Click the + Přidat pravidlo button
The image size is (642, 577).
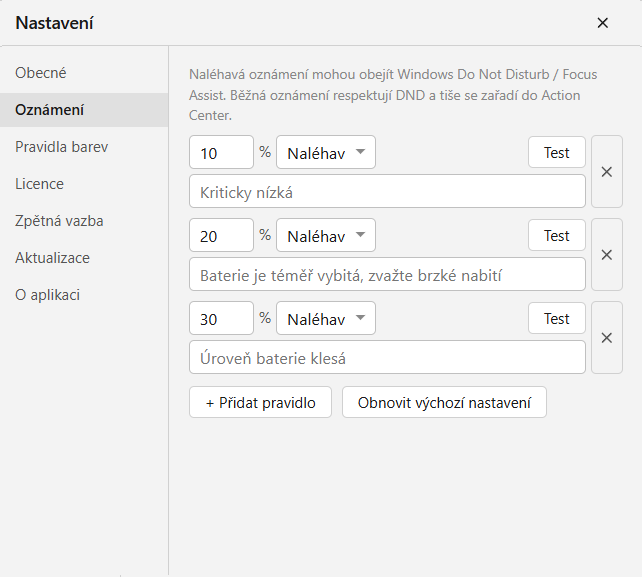click(260, 403)
